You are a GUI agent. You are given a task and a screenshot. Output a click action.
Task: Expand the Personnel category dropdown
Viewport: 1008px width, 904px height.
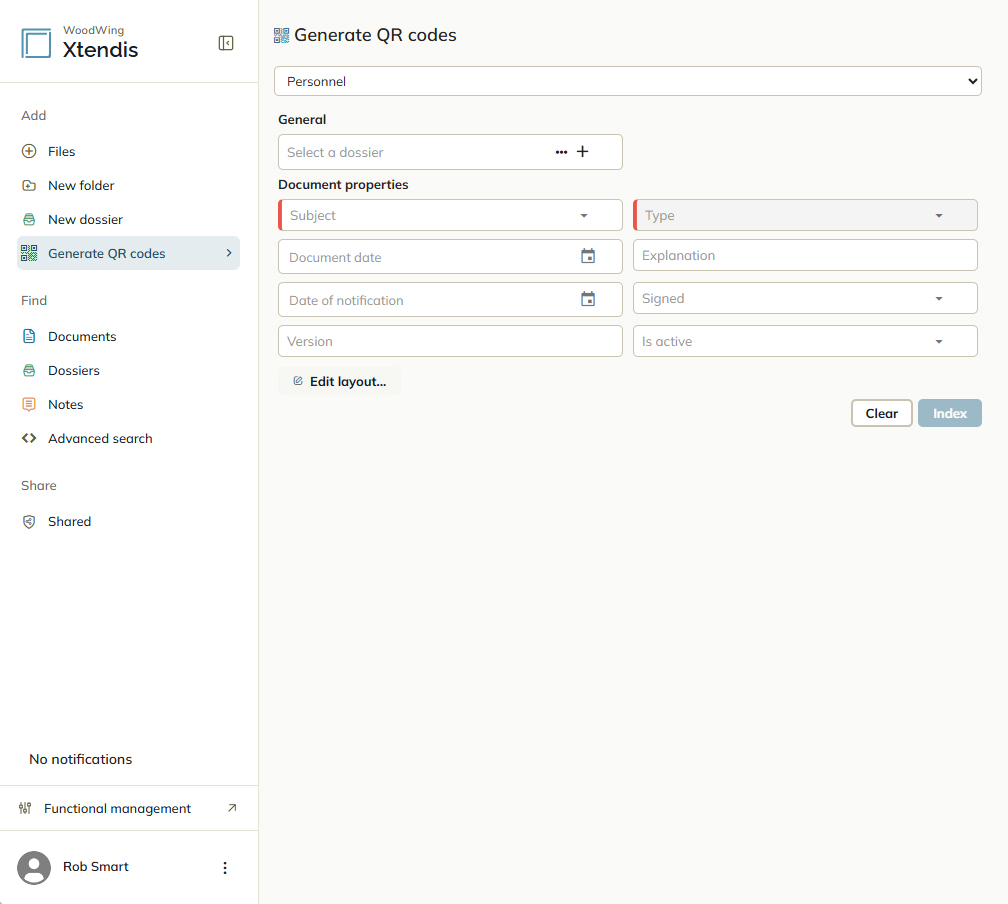coord(627,81)
